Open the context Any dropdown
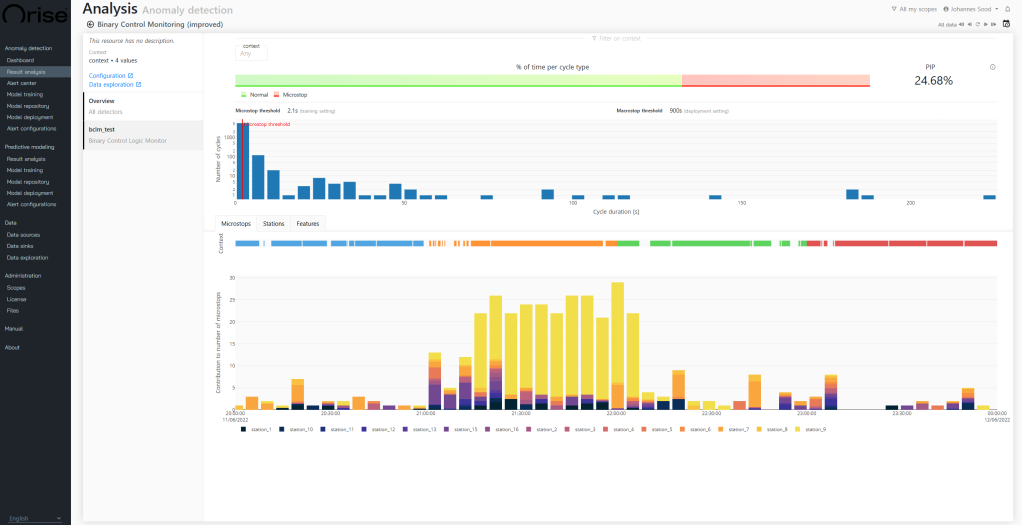Image resolution: width=1022 pixels, height=525 pixels. point(251,53)
